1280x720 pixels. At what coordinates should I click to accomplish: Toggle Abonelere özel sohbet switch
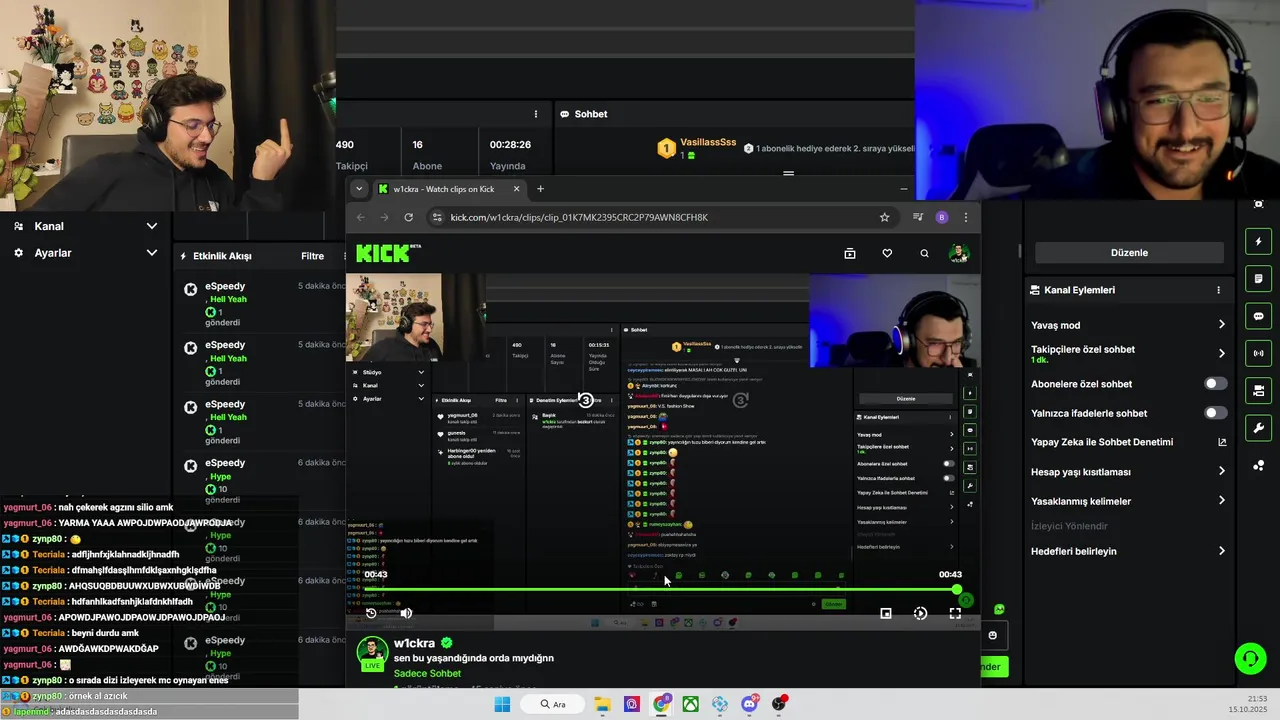[1215, 384]
